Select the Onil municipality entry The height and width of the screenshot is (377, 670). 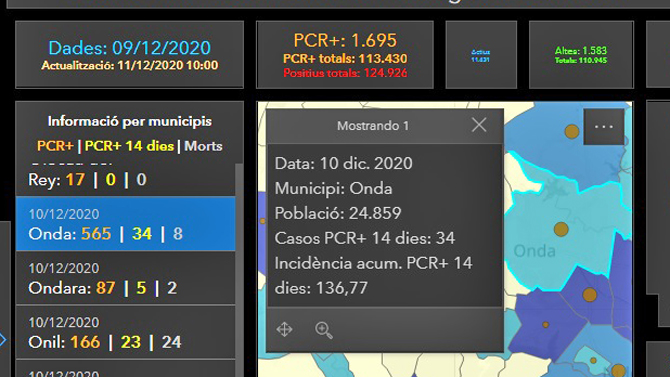[126, 332]
